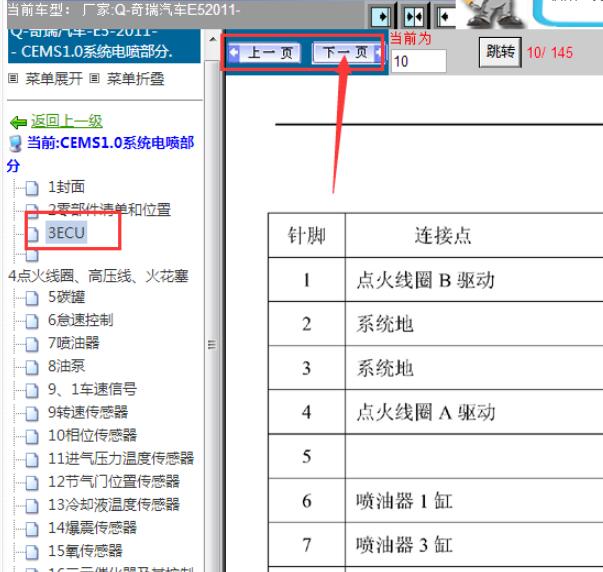Click the first panel-layout icon in top toolbar

(381, 17)
